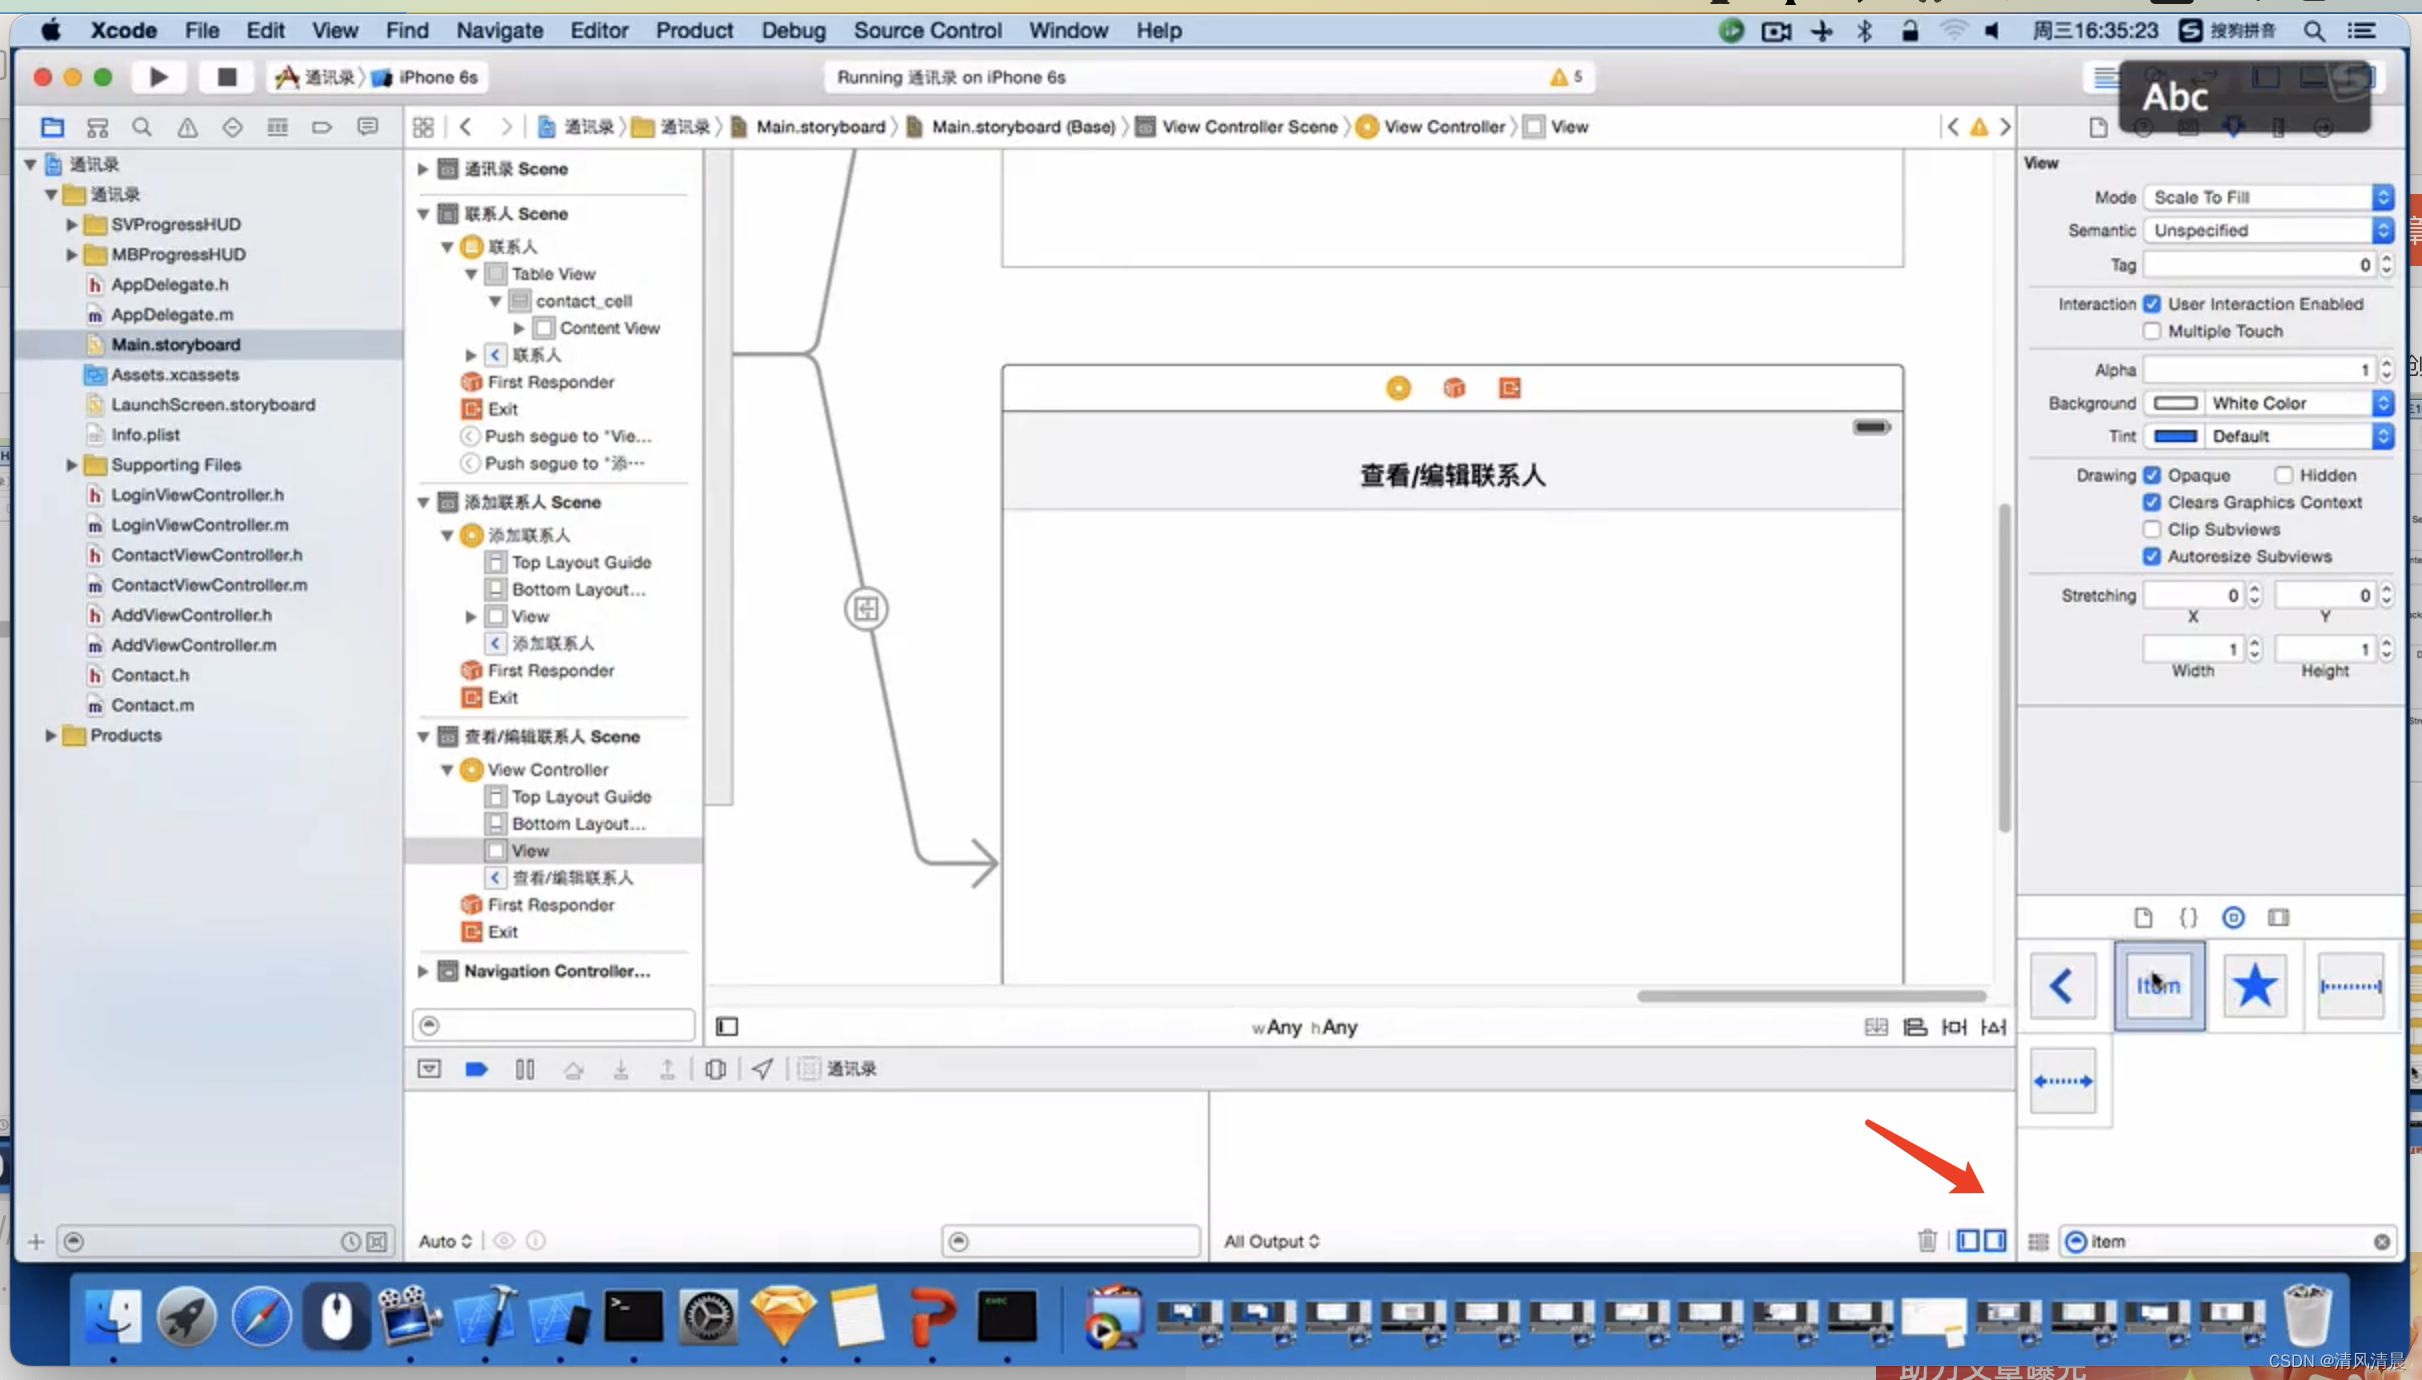Open the symbol navigator icon

(97, 127)
